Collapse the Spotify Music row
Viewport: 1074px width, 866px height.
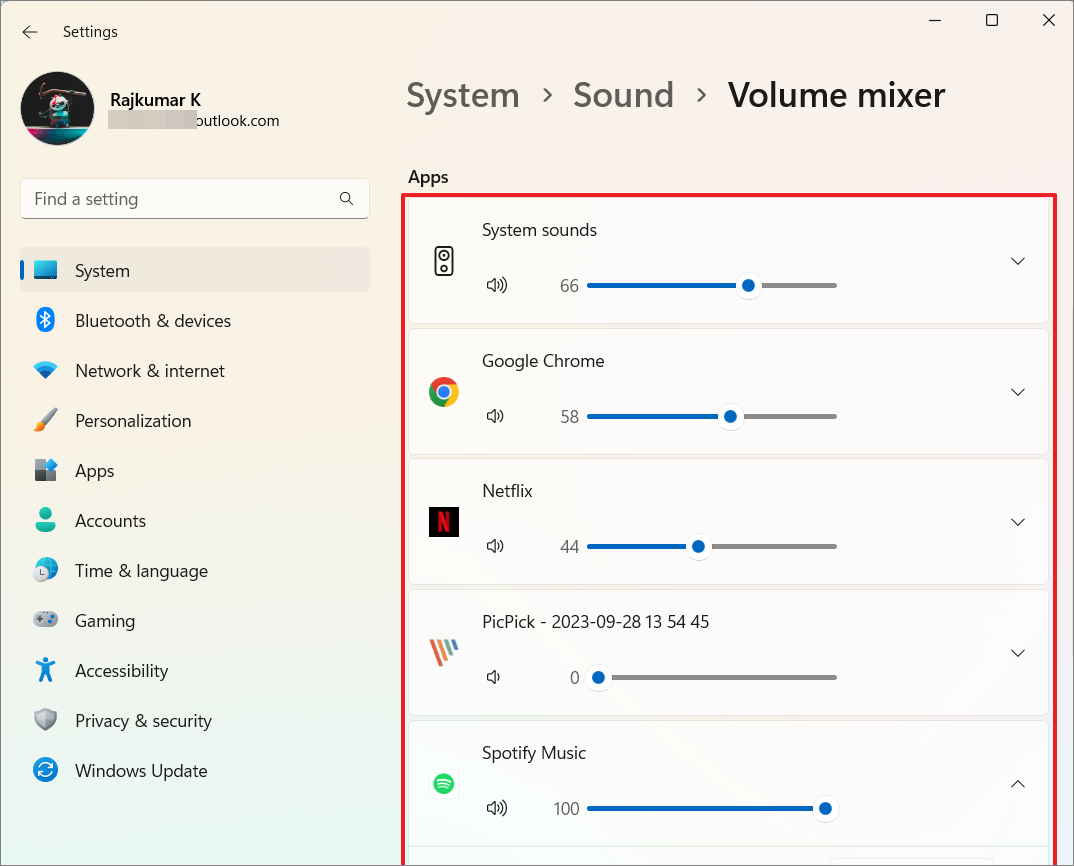(x=1018, y=784)
